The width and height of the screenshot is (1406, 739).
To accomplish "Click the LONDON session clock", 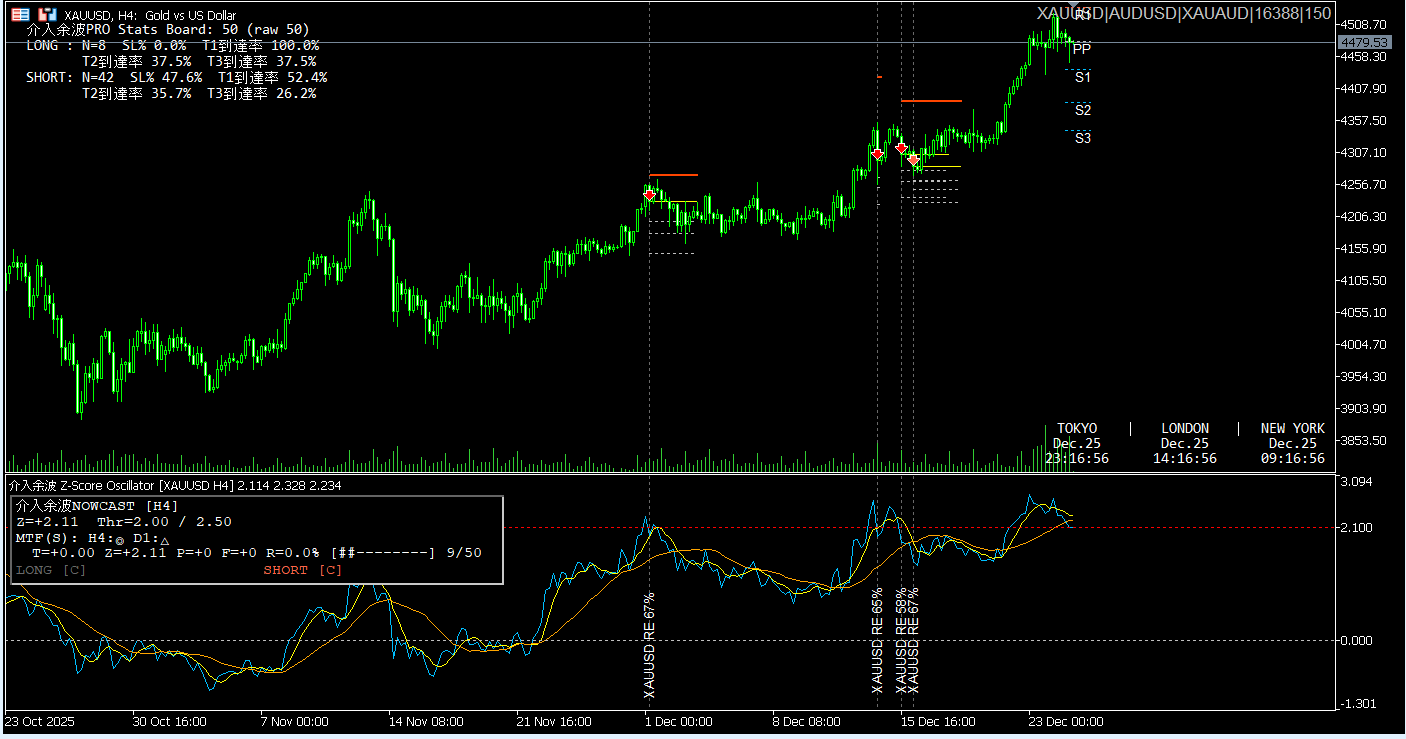I will tap(1185, 443).
